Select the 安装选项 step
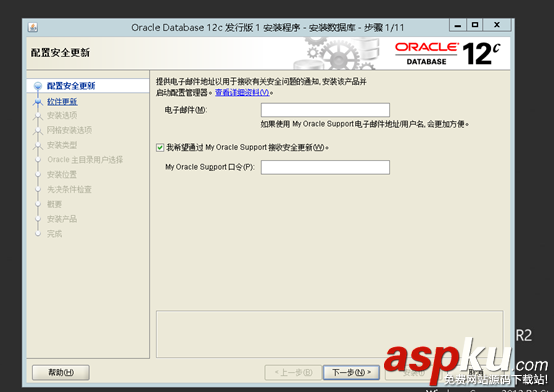 [x=62, y=115]
